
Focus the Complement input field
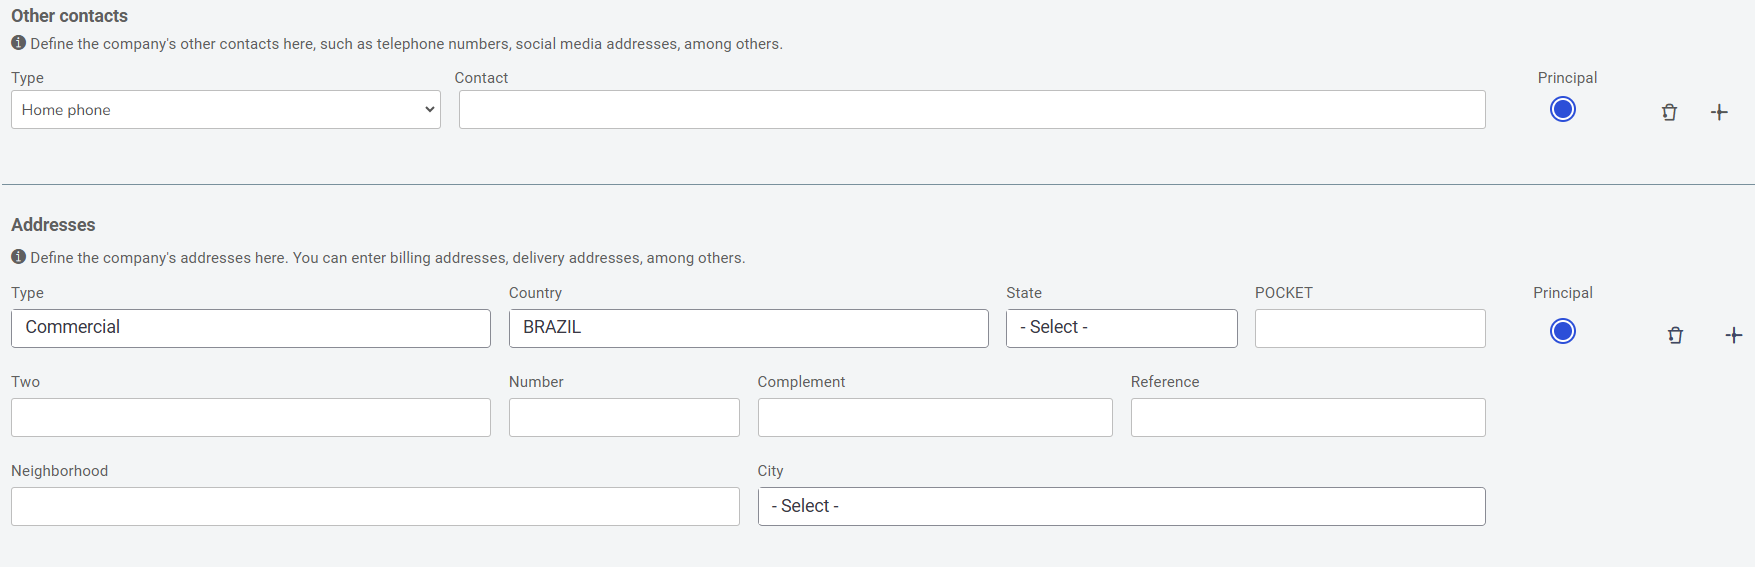click(935, 417)
